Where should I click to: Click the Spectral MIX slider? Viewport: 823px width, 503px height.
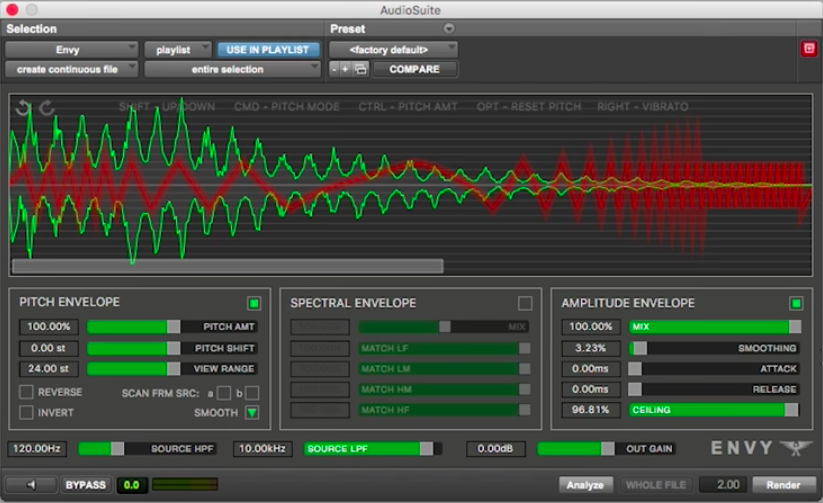click(x=444, y=327)
